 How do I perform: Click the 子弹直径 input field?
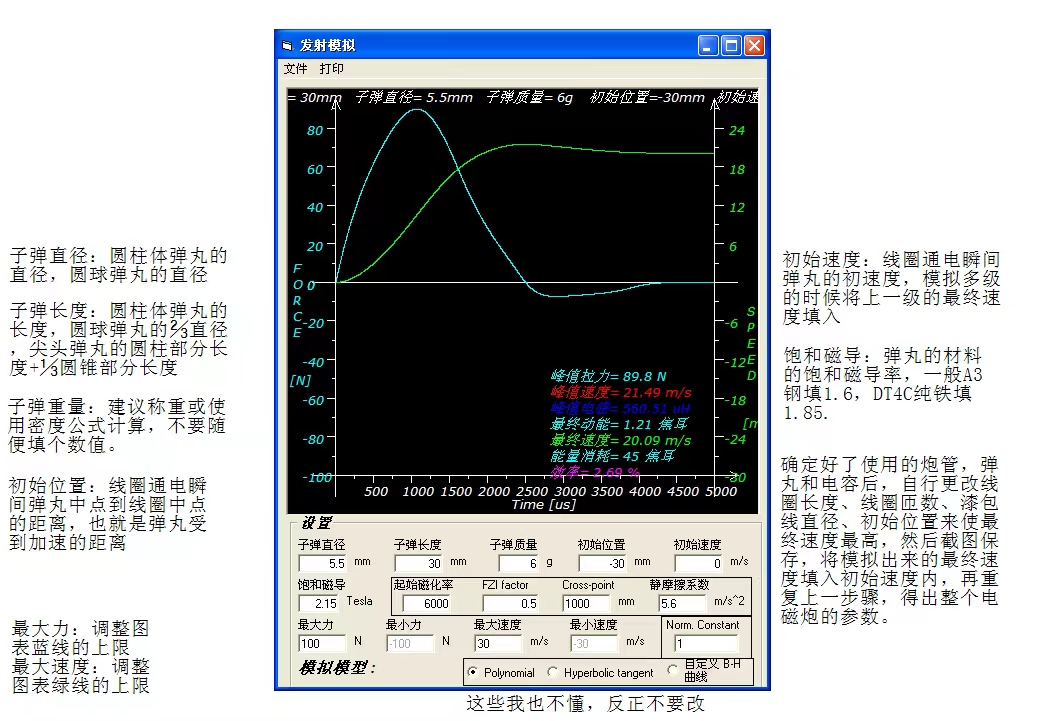coord(322,563)
